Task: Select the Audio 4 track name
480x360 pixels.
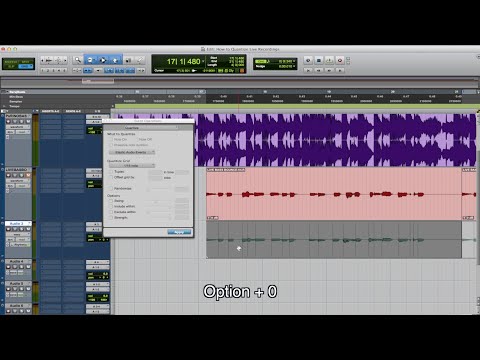Action: (17, 261)
